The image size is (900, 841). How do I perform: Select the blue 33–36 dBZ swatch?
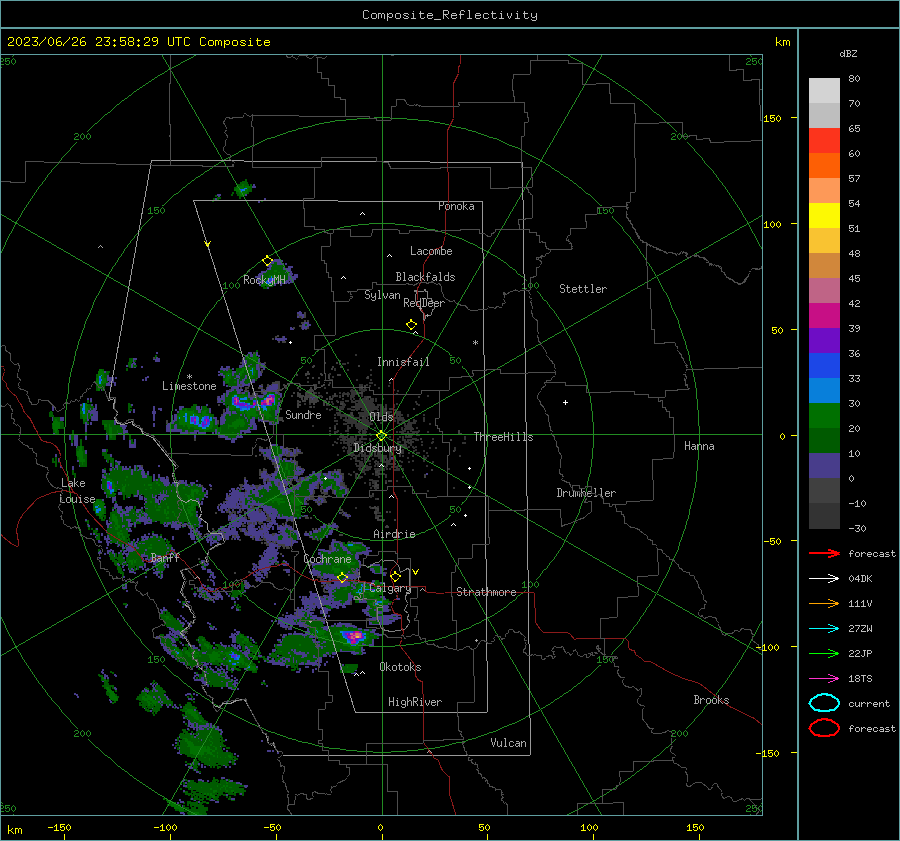[x=824, y=365]
